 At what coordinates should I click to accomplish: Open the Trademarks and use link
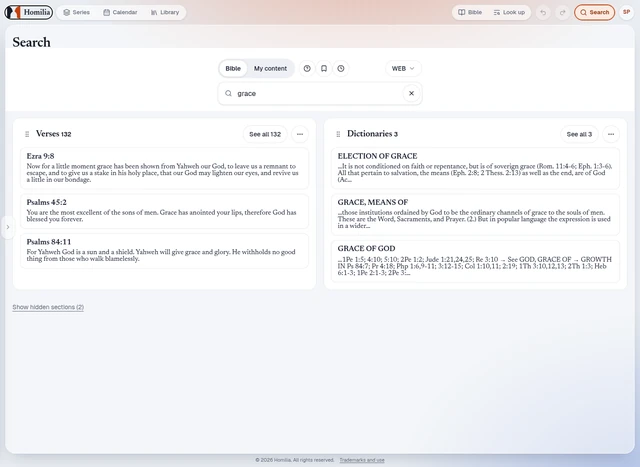(x=362, y=460)
